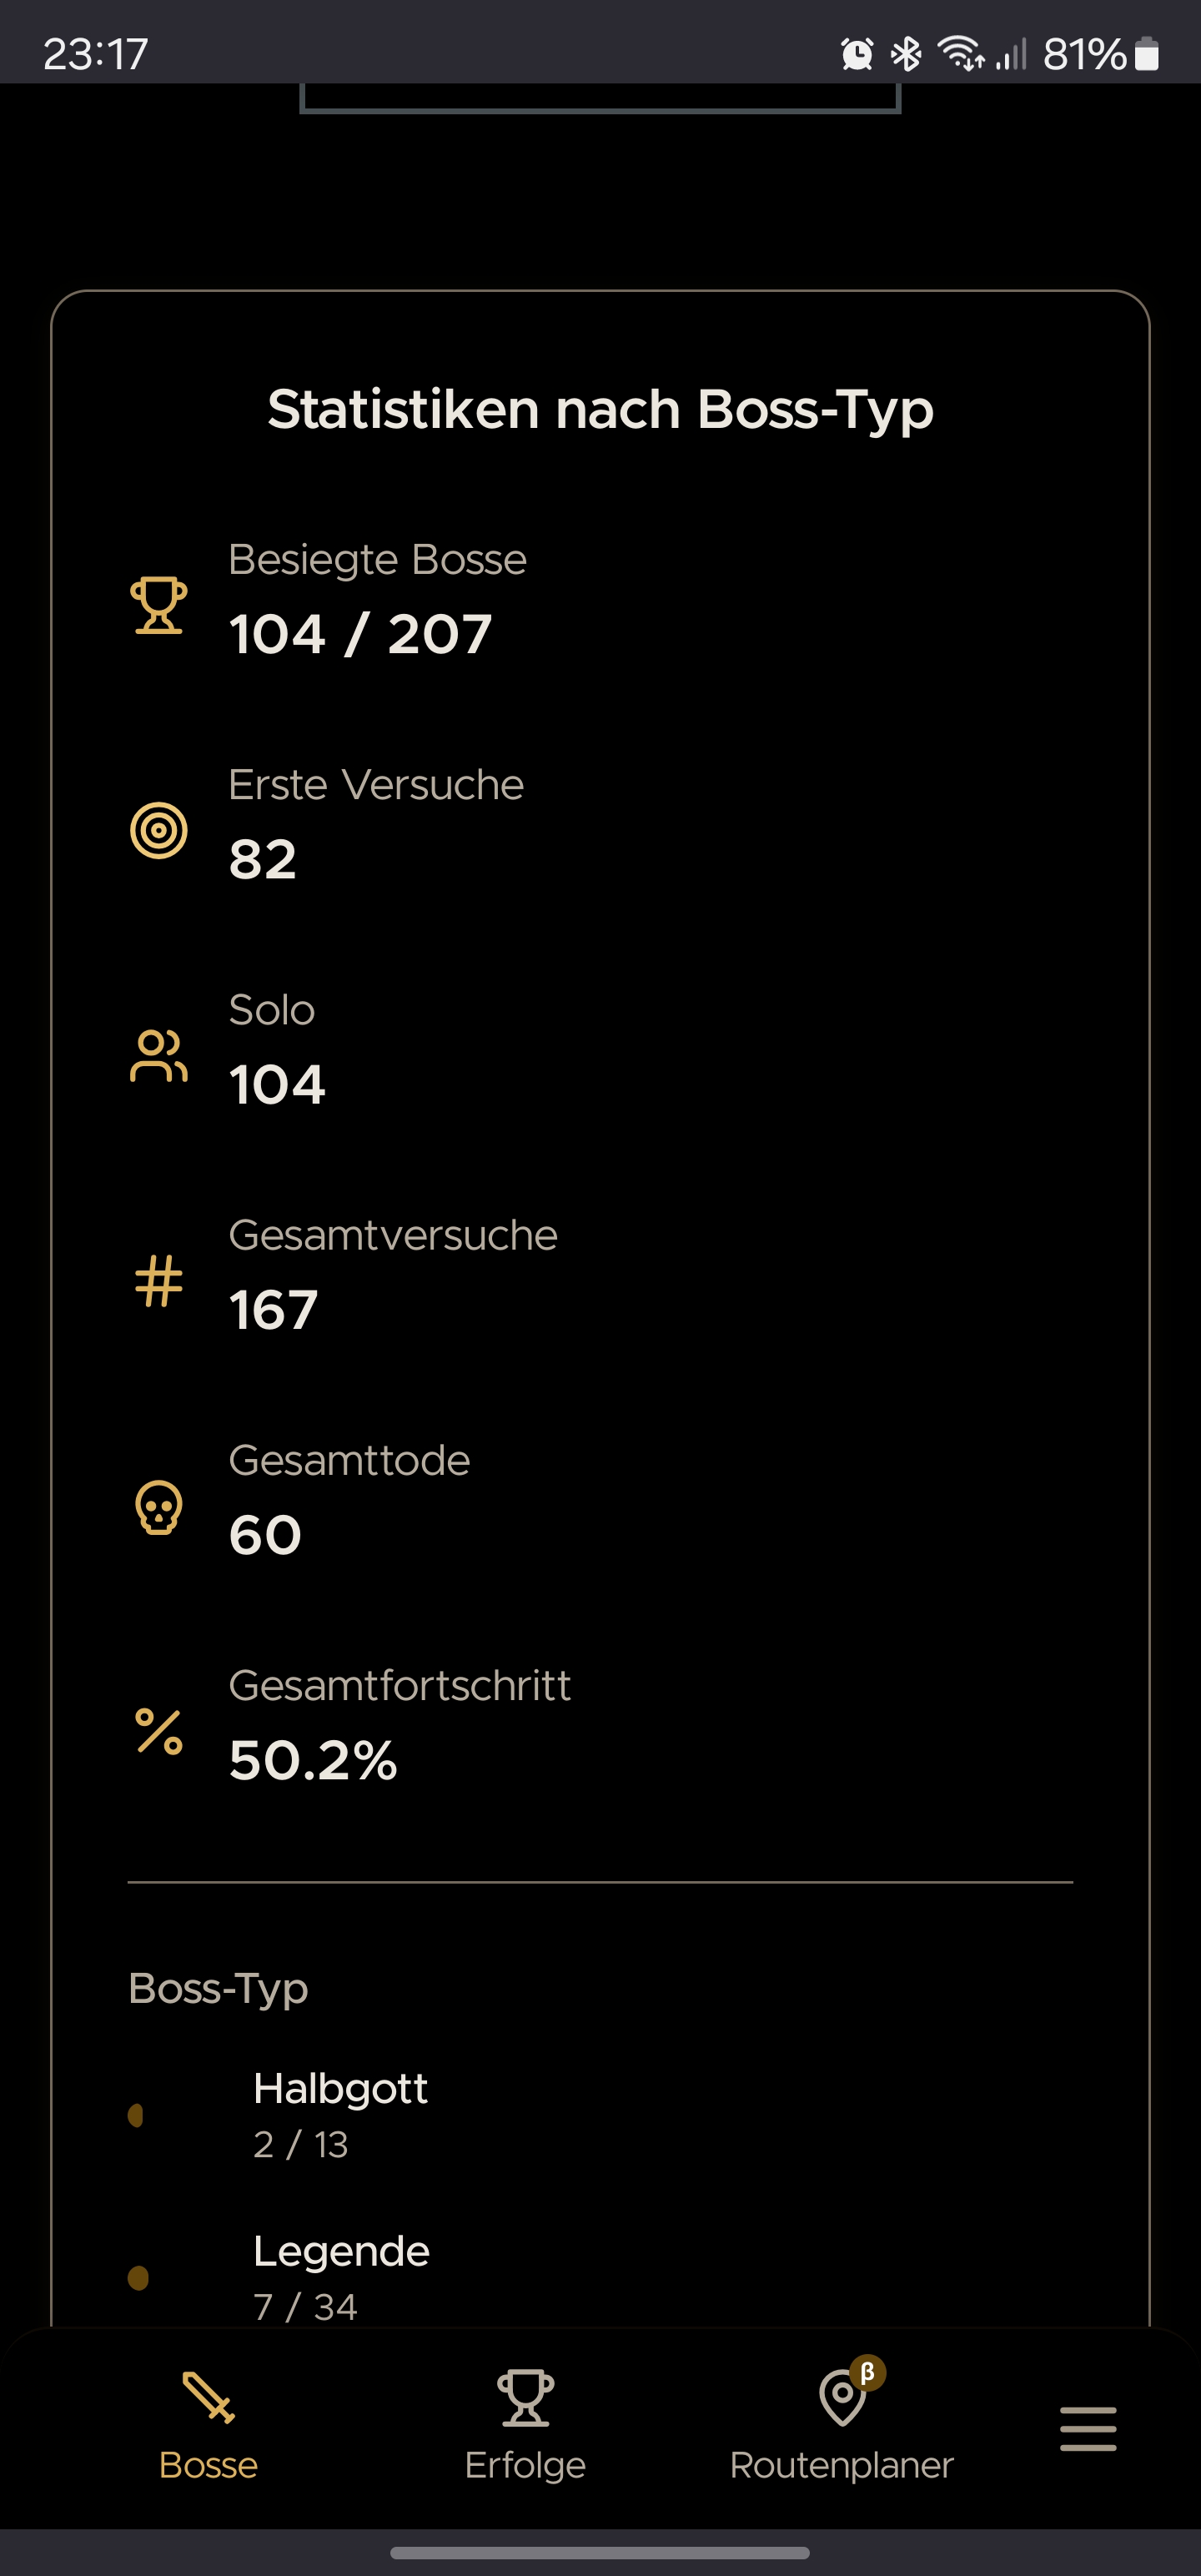The width and height of the screenshot is (1201, 2576).
Task: Select the Halbgott boss type entry
Action: point(600,2115)
